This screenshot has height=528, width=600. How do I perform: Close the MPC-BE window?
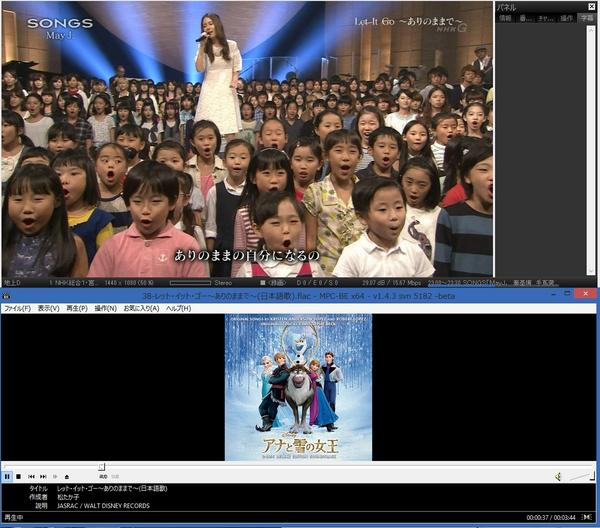[x=585, y=294]
